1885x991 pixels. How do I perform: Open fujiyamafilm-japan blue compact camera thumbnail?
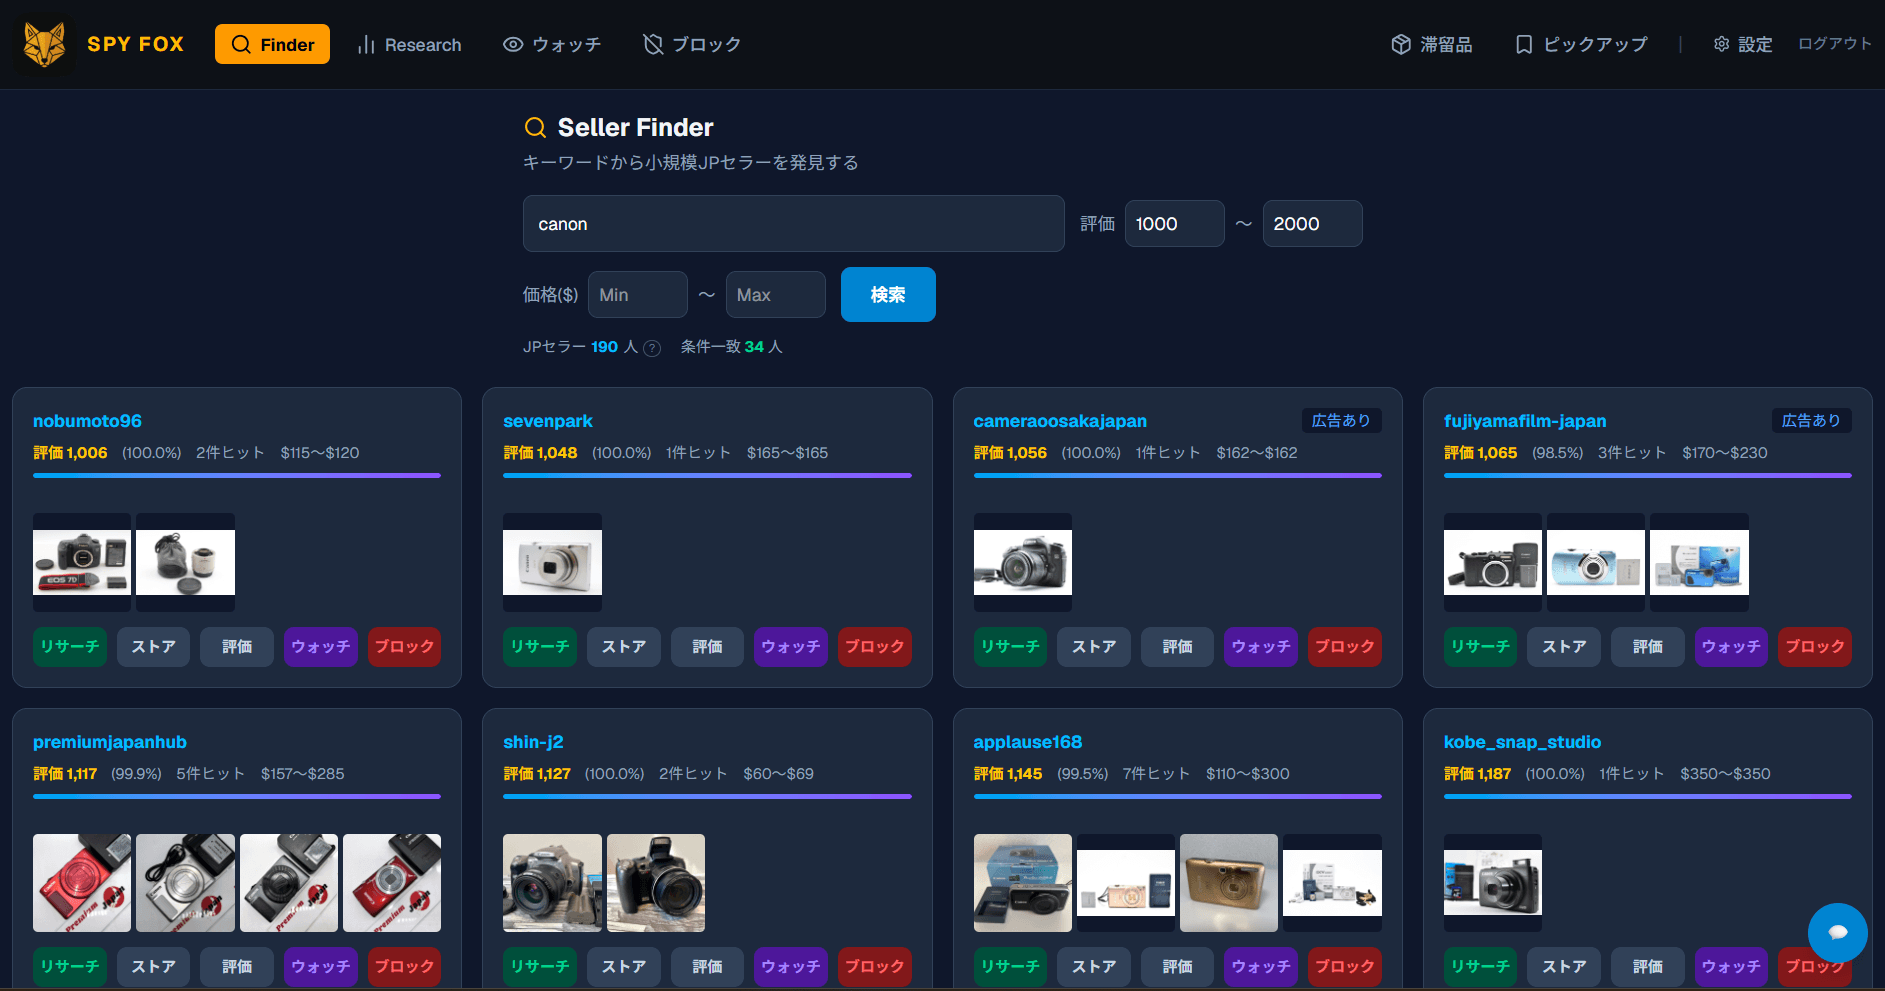(1596, 563)
